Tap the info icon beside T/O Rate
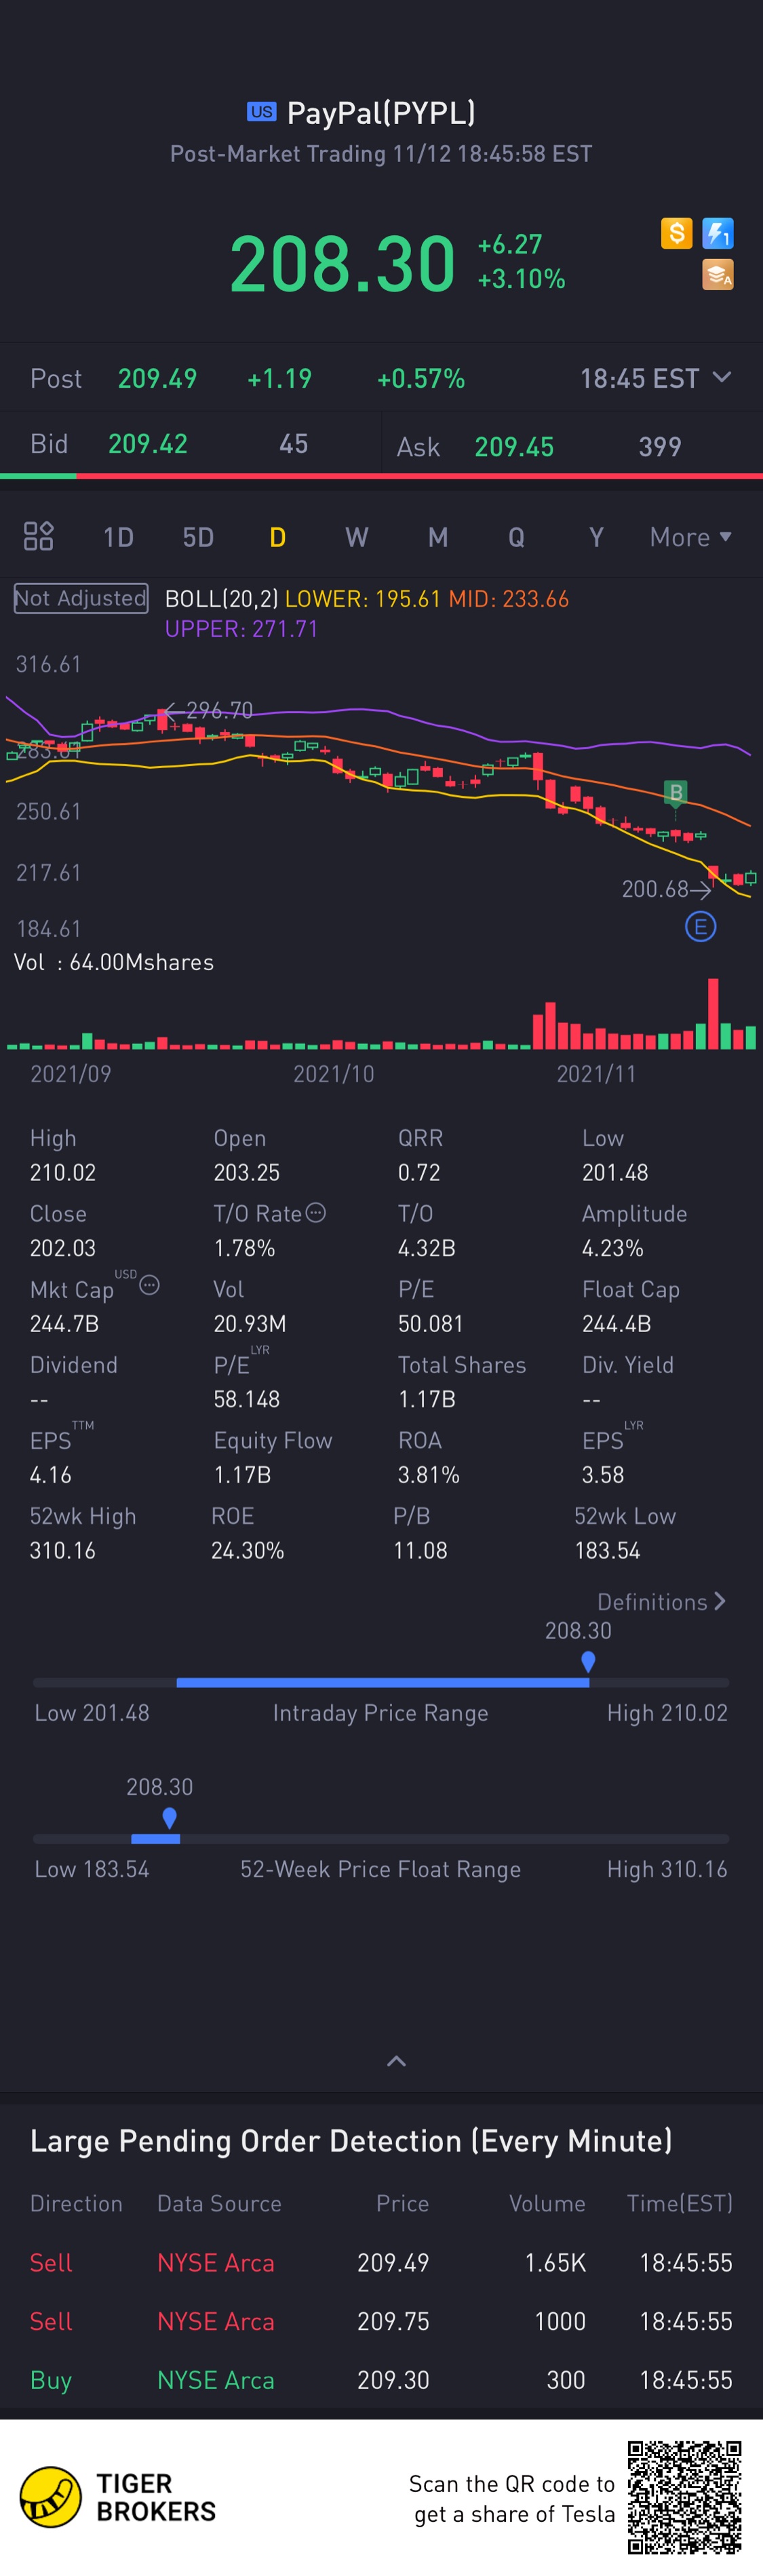 click(x=316, y=1212)
